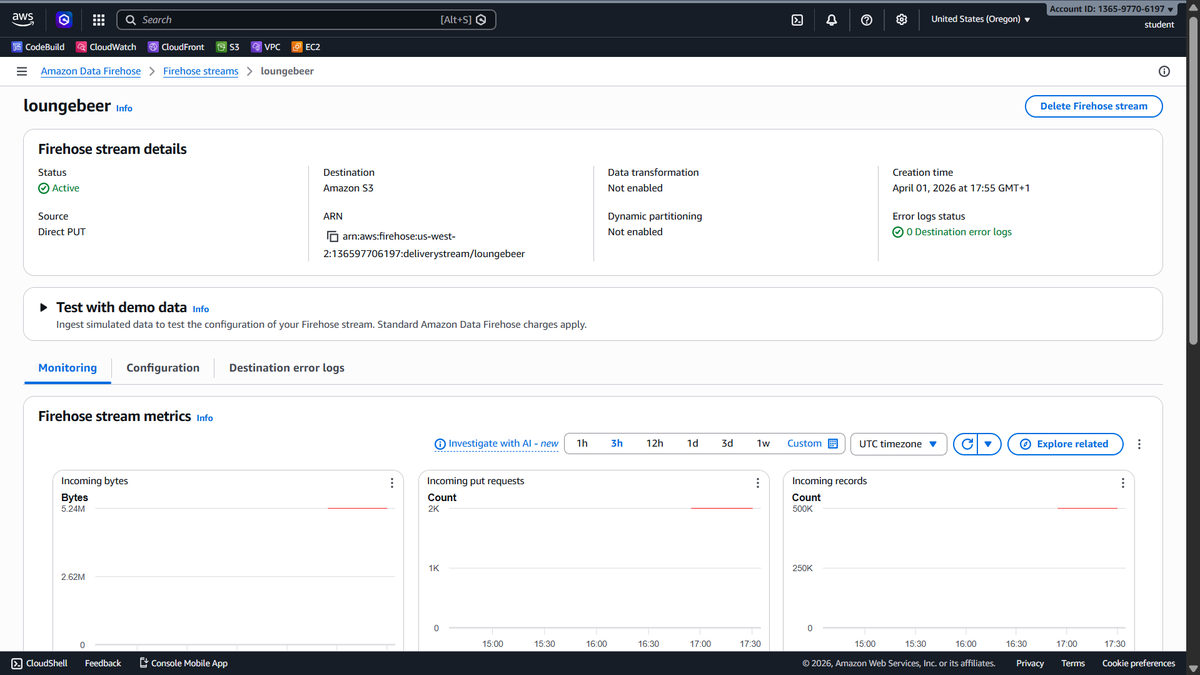Open Info link beside Test with demo data

[x=201, y=309]
